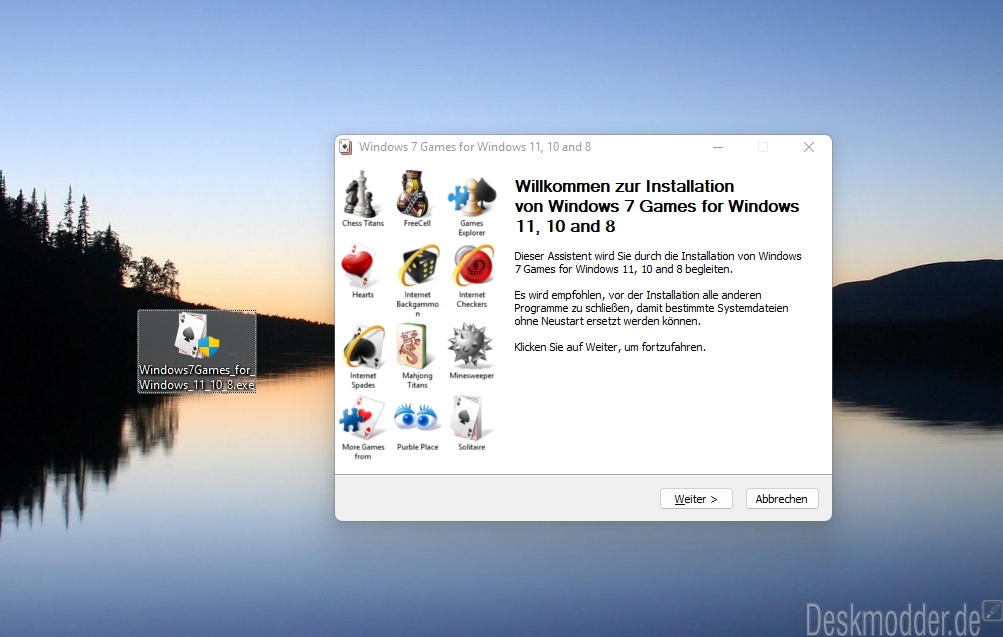Click the Mahjong Titans tile icon
Image resolution: width=1003 pixels, height=637 pixels.
point(416,347)
